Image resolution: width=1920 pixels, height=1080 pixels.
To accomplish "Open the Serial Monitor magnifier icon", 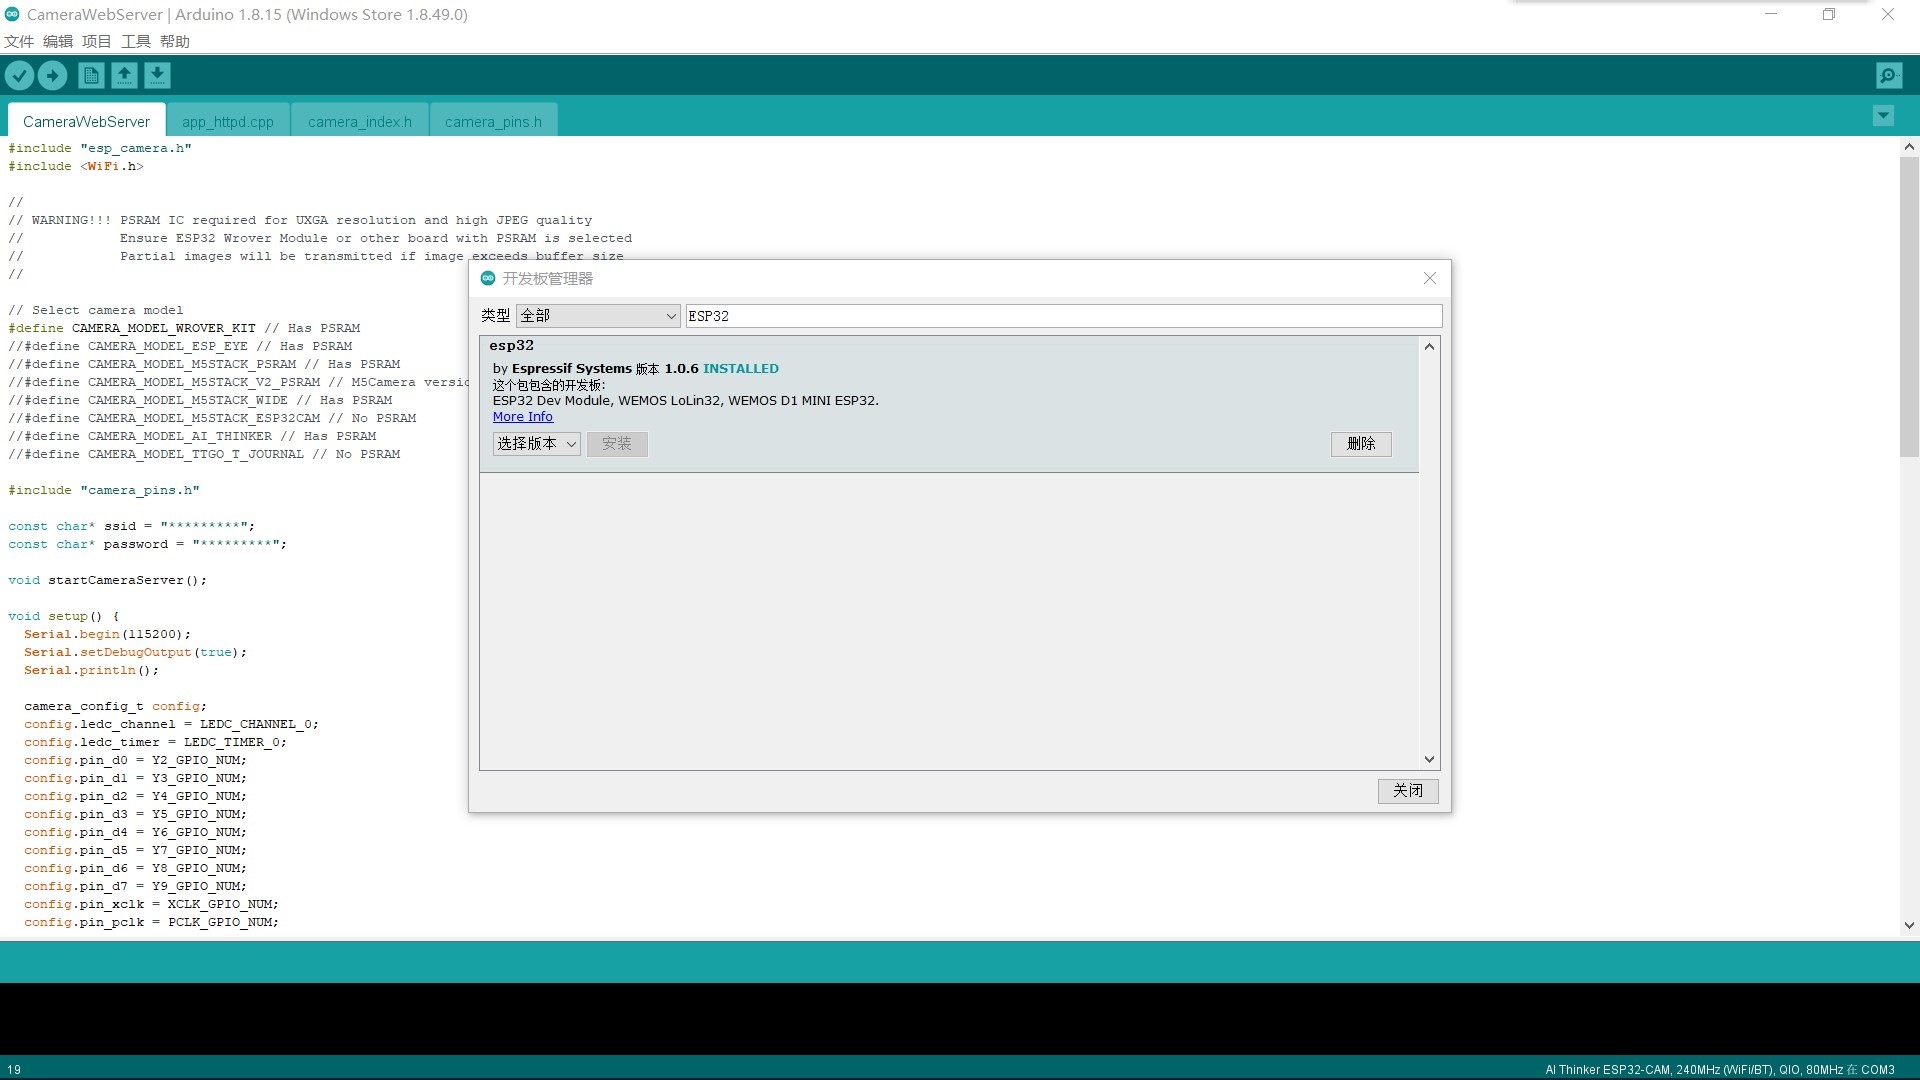I will [1888, 75].
